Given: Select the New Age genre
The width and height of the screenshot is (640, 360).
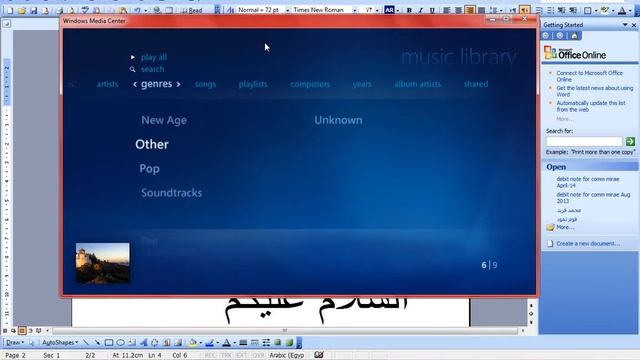Looking at the screenshot, I should [x=164, y=120].
